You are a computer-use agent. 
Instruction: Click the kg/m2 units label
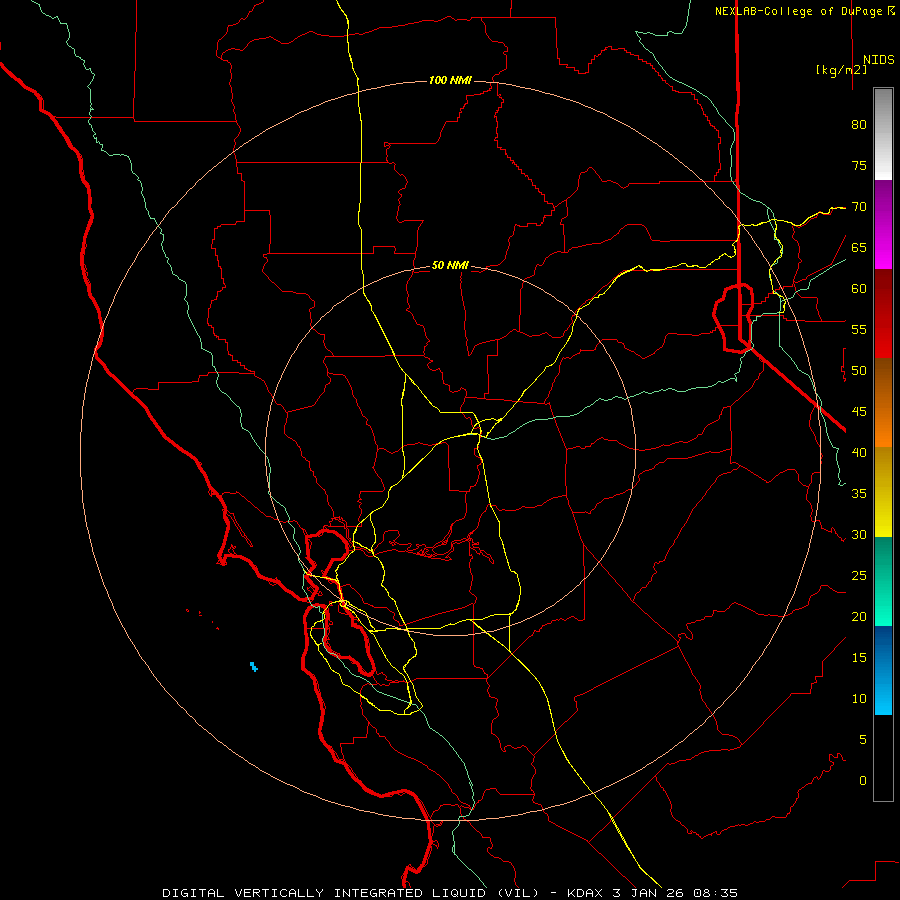(841, 70)
